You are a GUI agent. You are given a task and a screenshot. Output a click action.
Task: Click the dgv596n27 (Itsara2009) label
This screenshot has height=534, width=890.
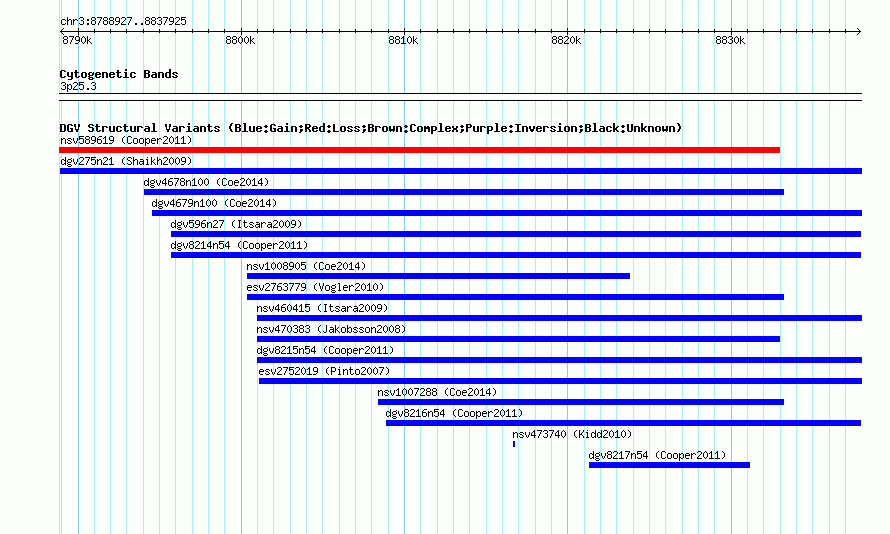point(236,224)
